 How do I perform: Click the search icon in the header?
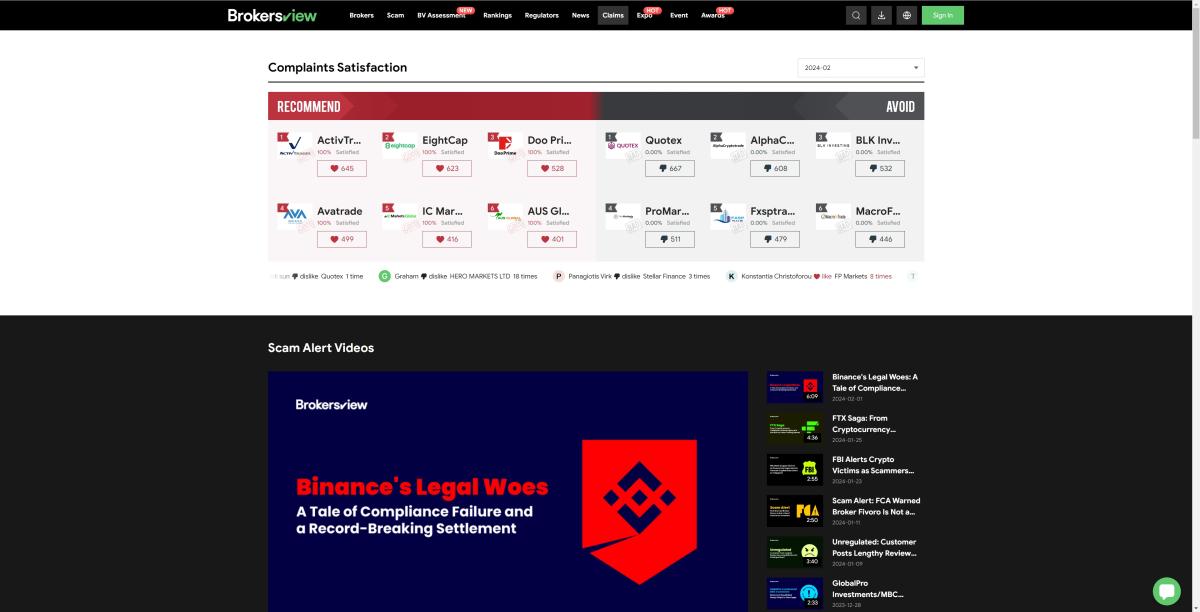856,15
